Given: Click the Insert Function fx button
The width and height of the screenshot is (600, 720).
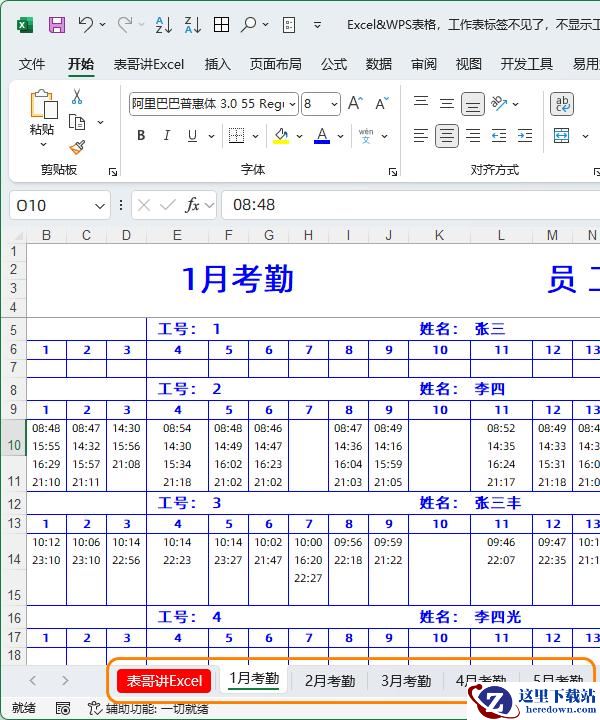Looking at the screenshot, I should click(x=192, y=205).
